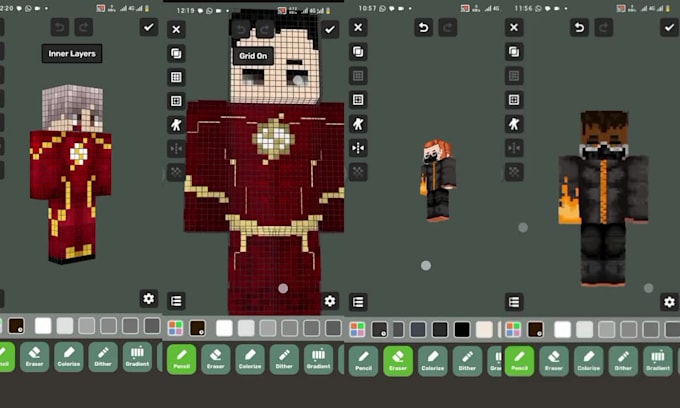Open settings gear in the 2:20 screen

click(x=149, y=298)
